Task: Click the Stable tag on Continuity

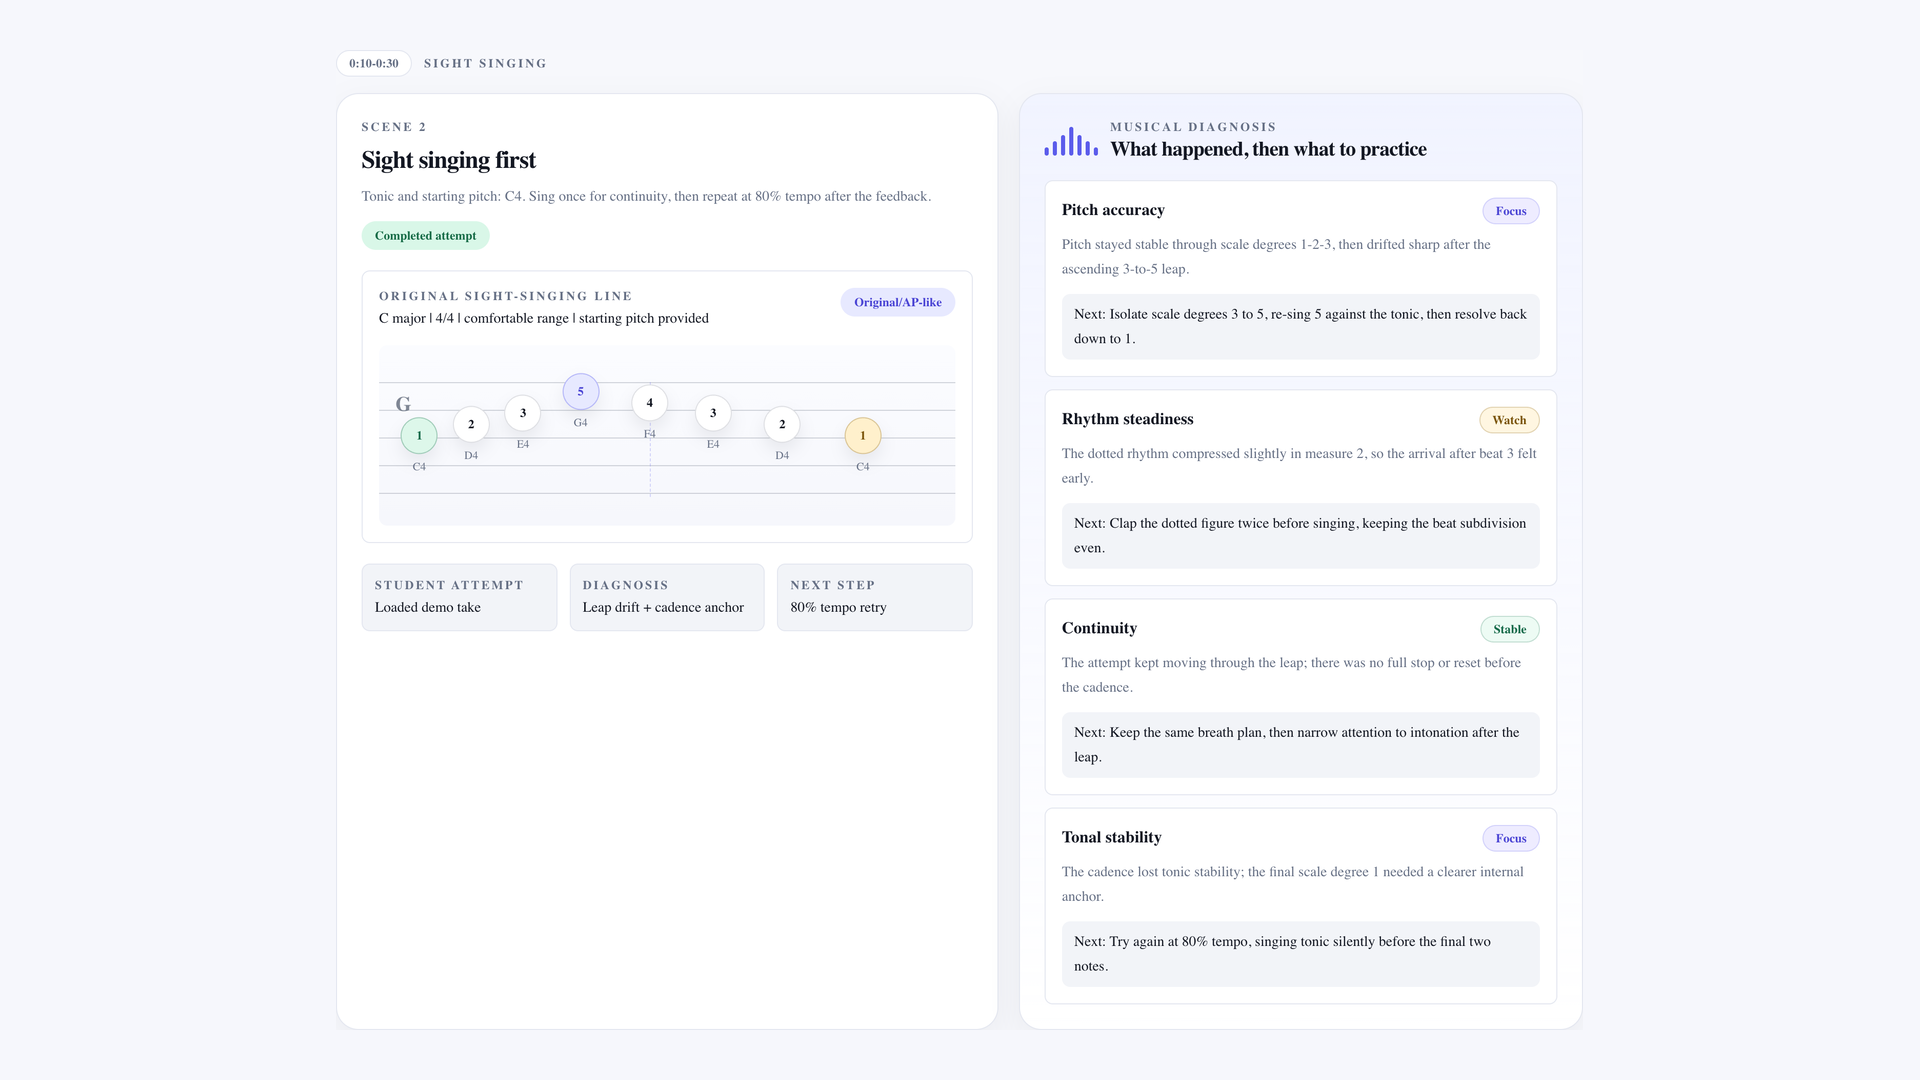Action: click(x=1510, y=629)
